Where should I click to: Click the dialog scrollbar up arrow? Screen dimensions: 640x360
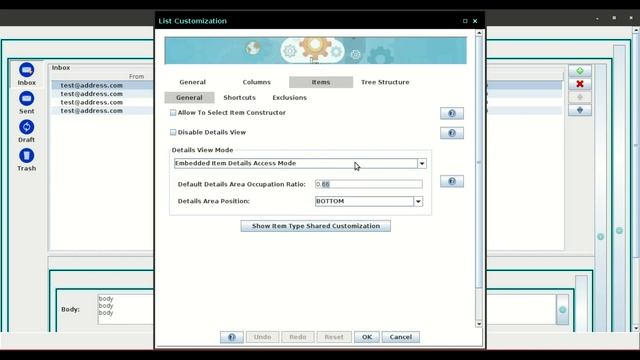pos(479,33)
